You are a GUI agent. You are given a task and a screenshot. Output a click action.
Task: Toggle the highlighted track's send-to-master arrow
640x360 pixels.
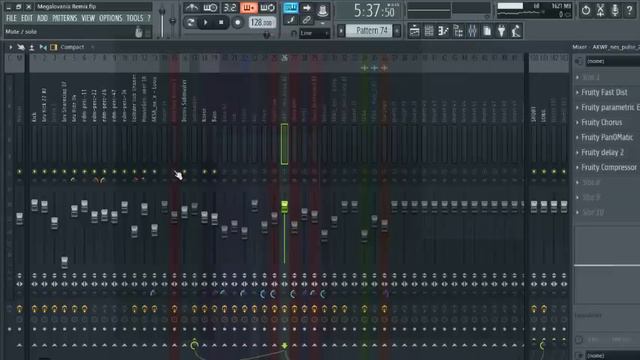click(x=284, y=346)
